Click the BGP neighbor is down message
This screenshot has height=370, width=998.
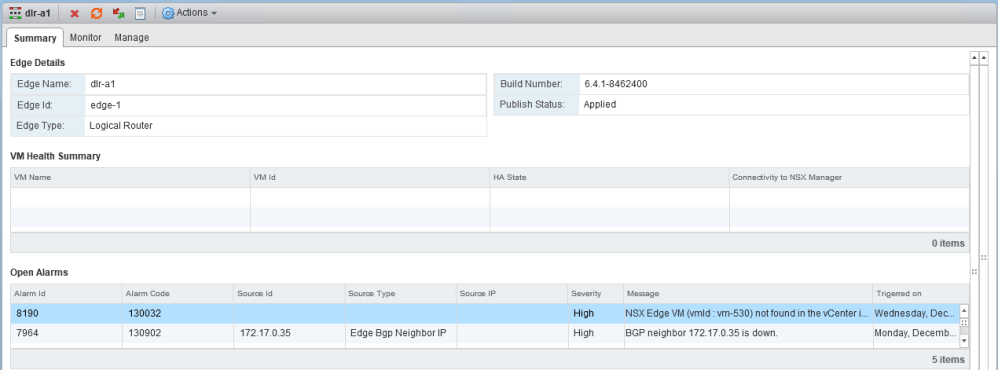point(748,333)
